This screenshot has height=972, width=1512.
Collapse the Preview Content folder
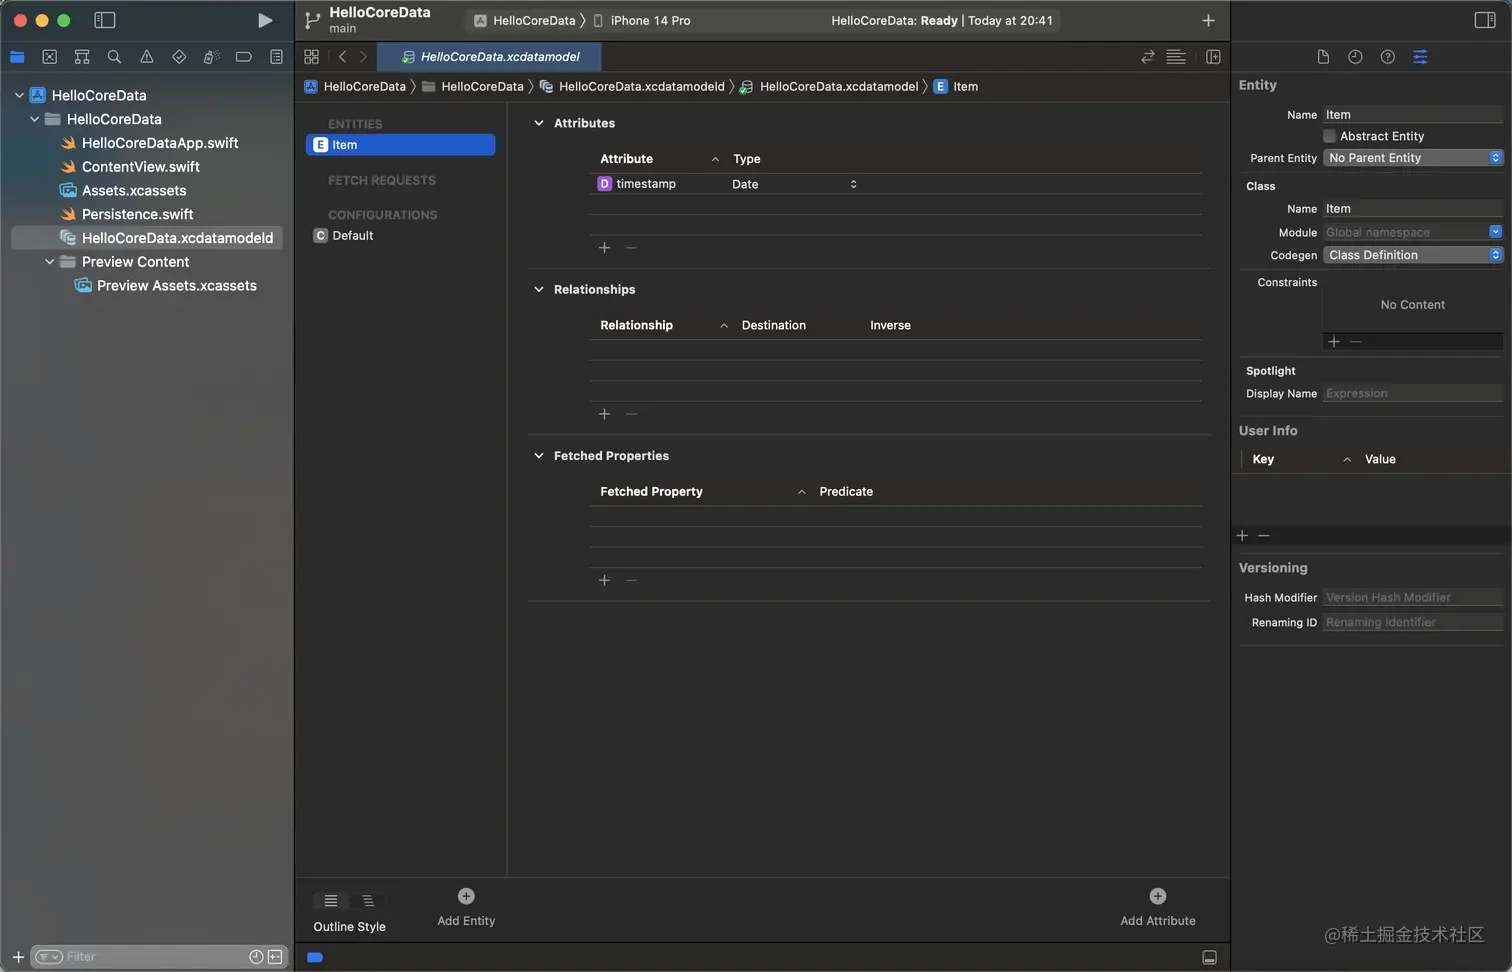tap(50, 262)
